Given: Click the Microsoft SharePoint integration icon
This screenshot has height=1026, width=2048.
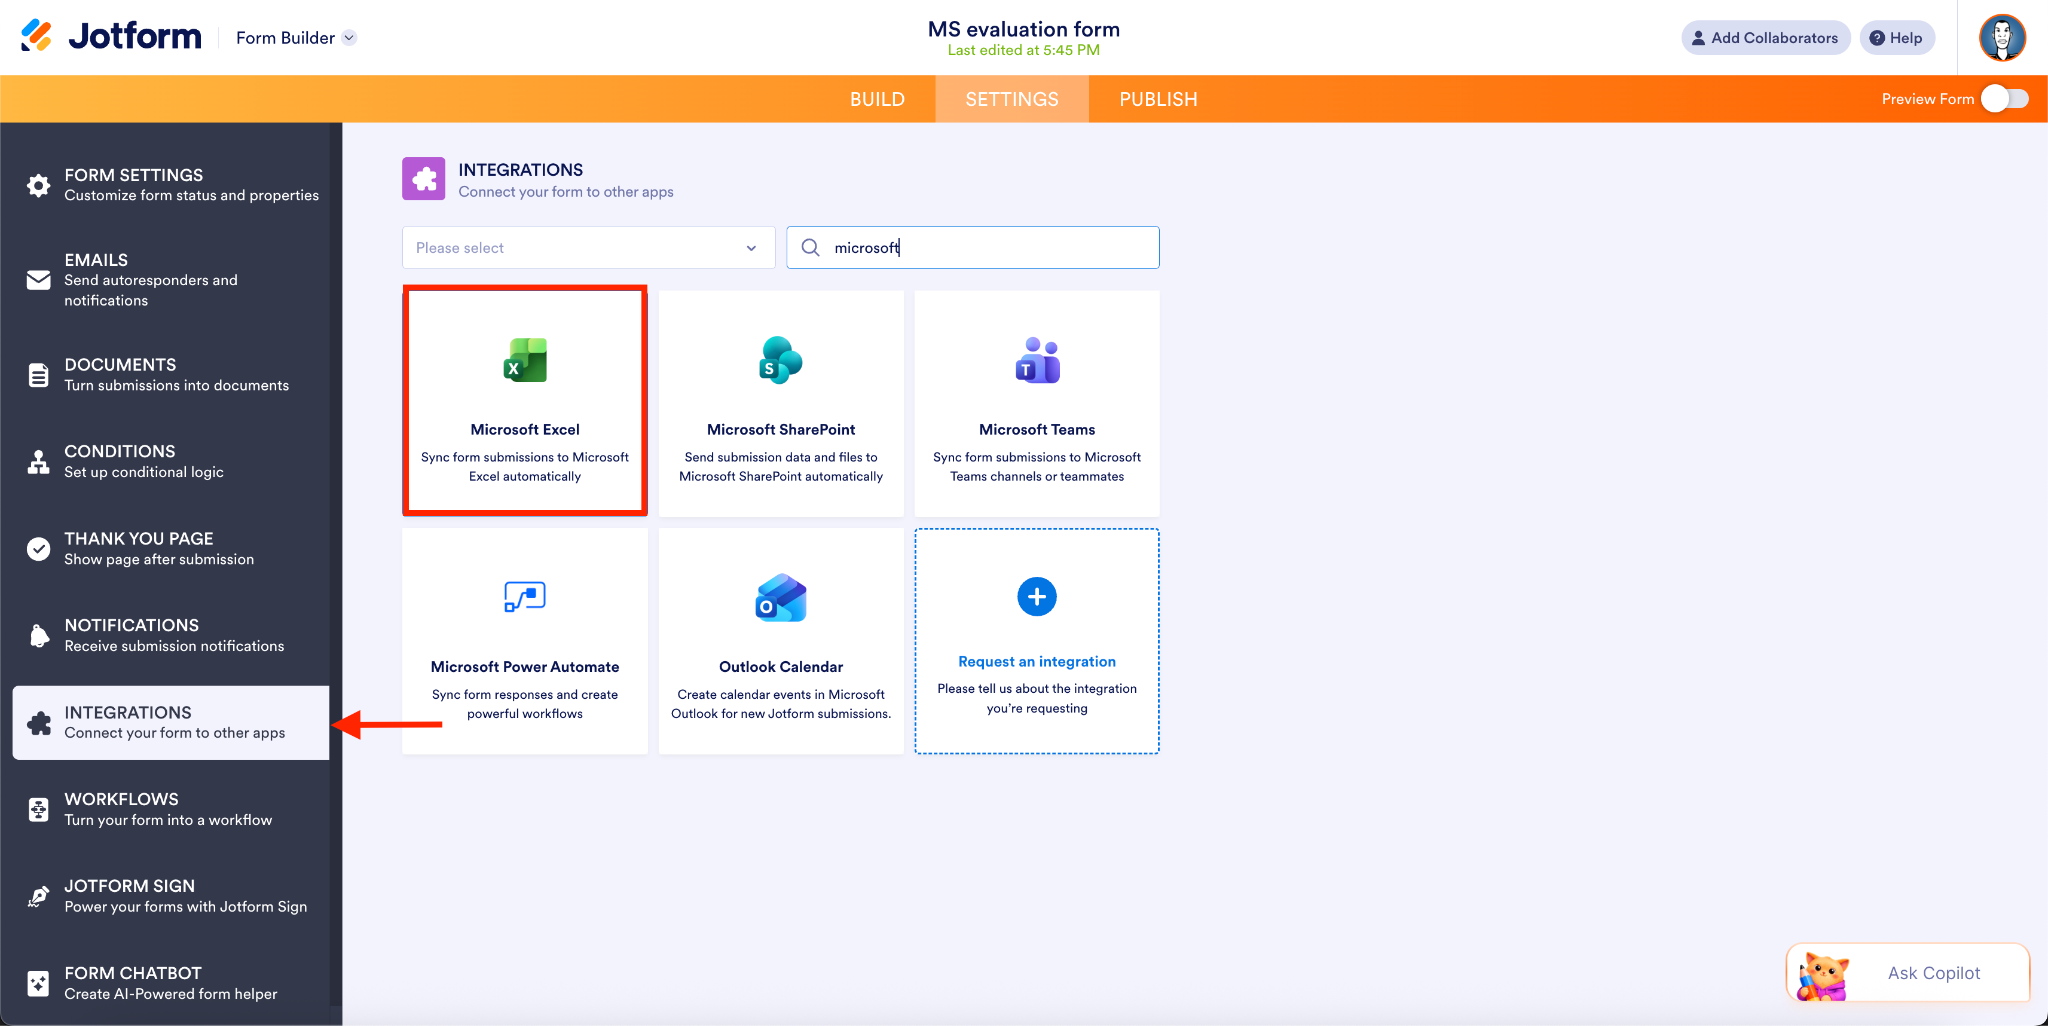Looking at the screenshot, I should (x=780, y=361).
